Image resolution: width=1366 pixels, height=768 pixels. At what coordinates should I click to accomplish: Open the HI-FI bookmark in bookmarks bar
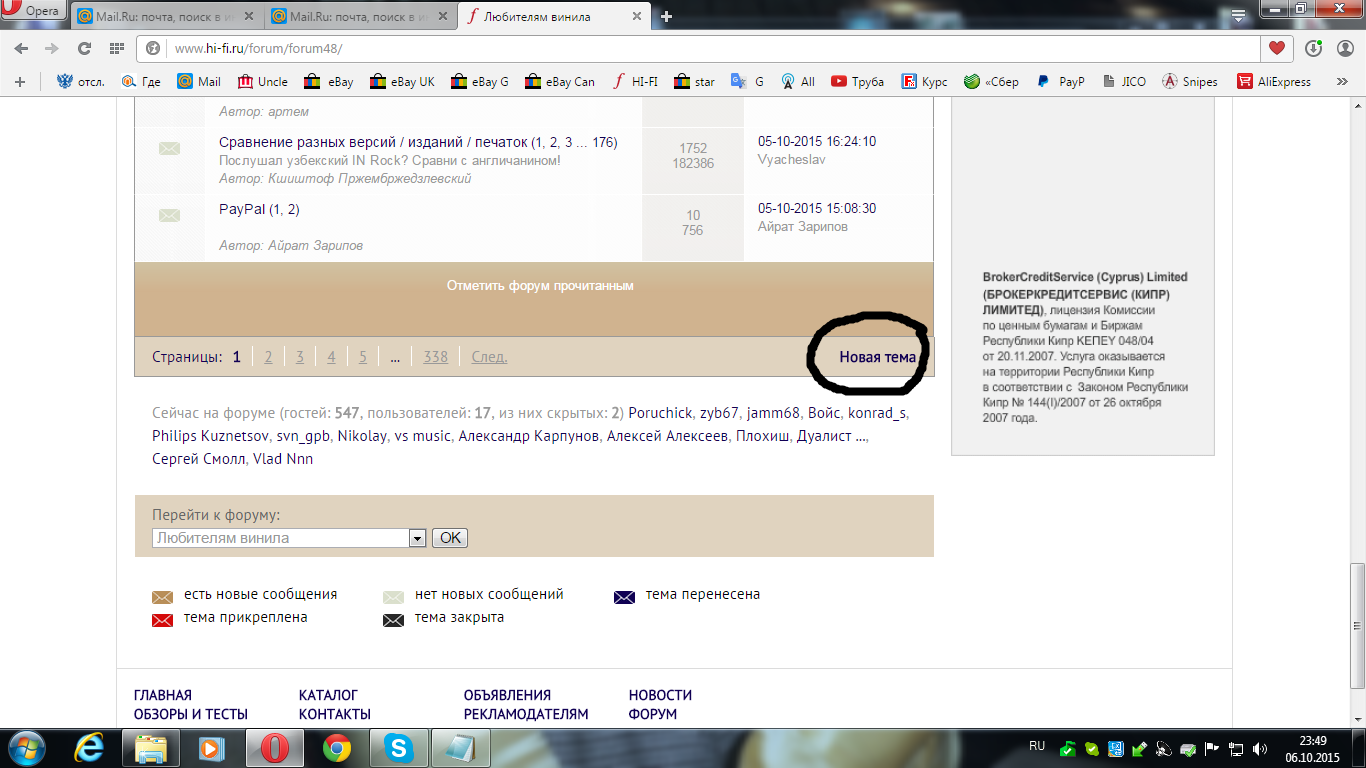(x=634, y=82)
